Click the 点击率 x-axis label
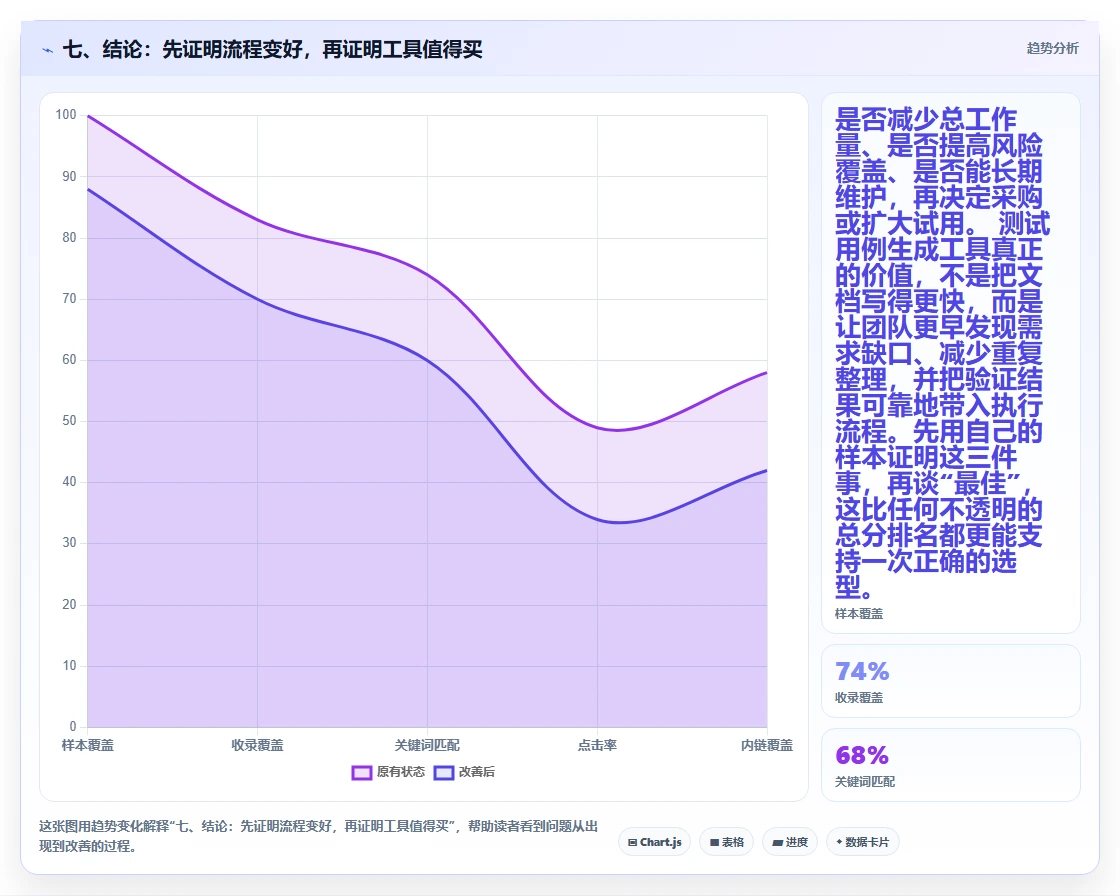This screenshot has height=896, width=1120. [597, 745]
